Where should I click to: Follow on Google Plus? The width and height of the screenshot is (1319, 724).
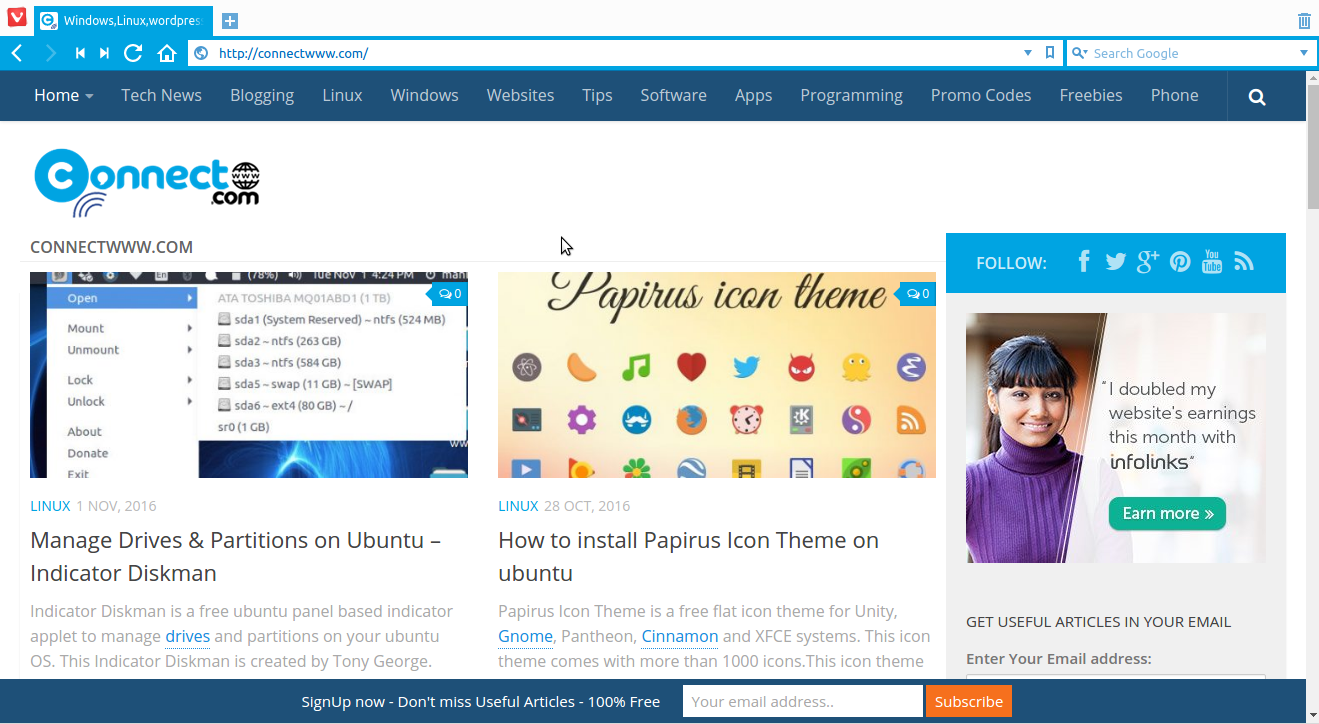point(1148,262)
